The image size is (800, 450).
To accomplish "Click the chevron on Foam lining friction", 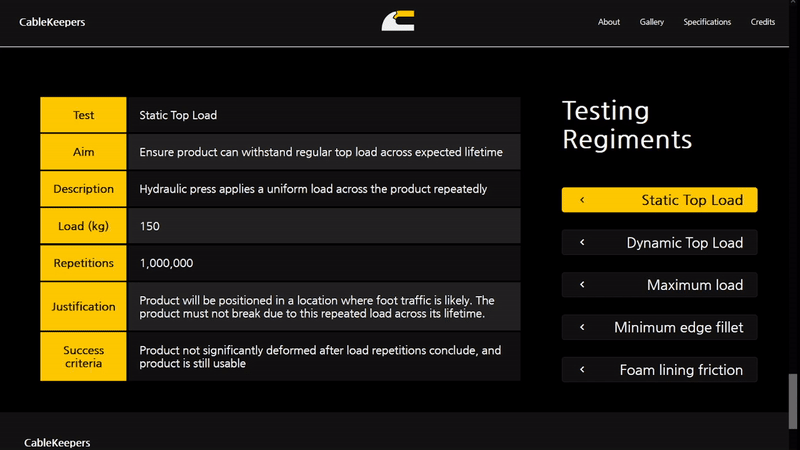I will (582, 370).
